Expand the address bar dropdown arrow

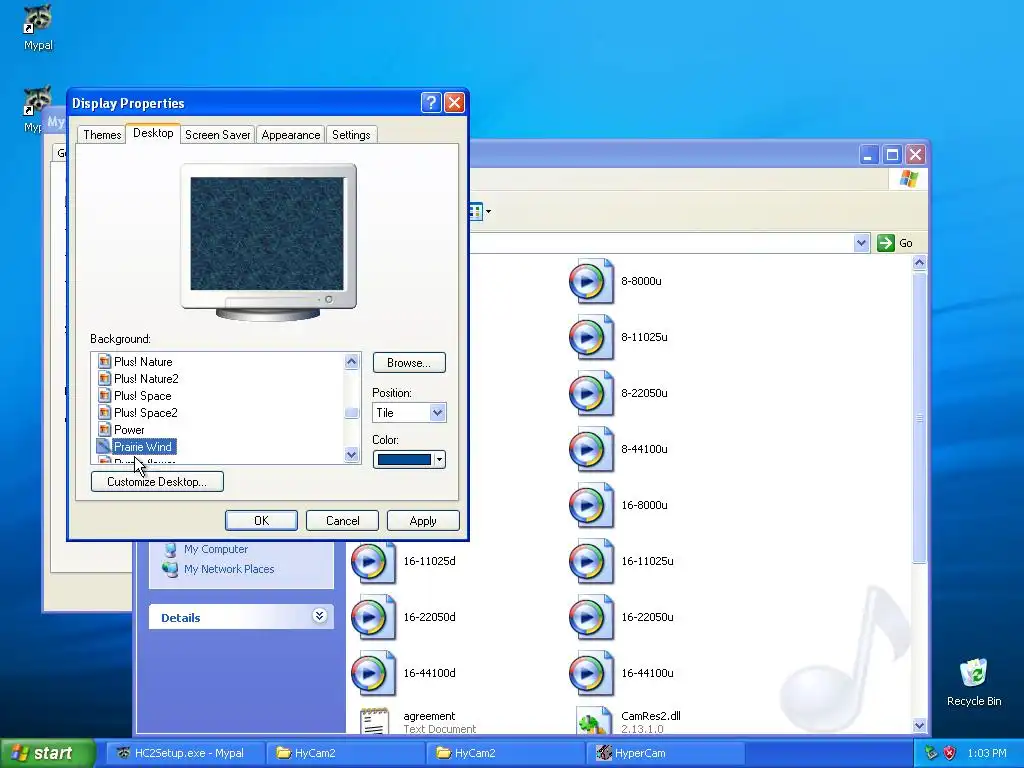(861, 243)
